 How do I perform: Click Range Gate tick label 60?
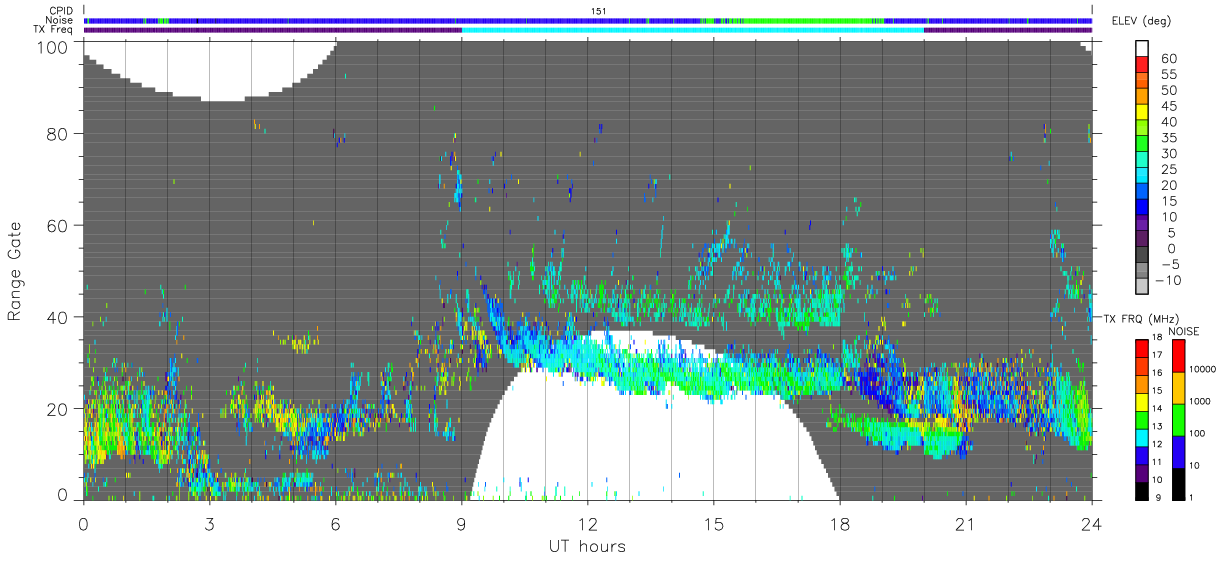pyautogui.click(x=59, y=226)
